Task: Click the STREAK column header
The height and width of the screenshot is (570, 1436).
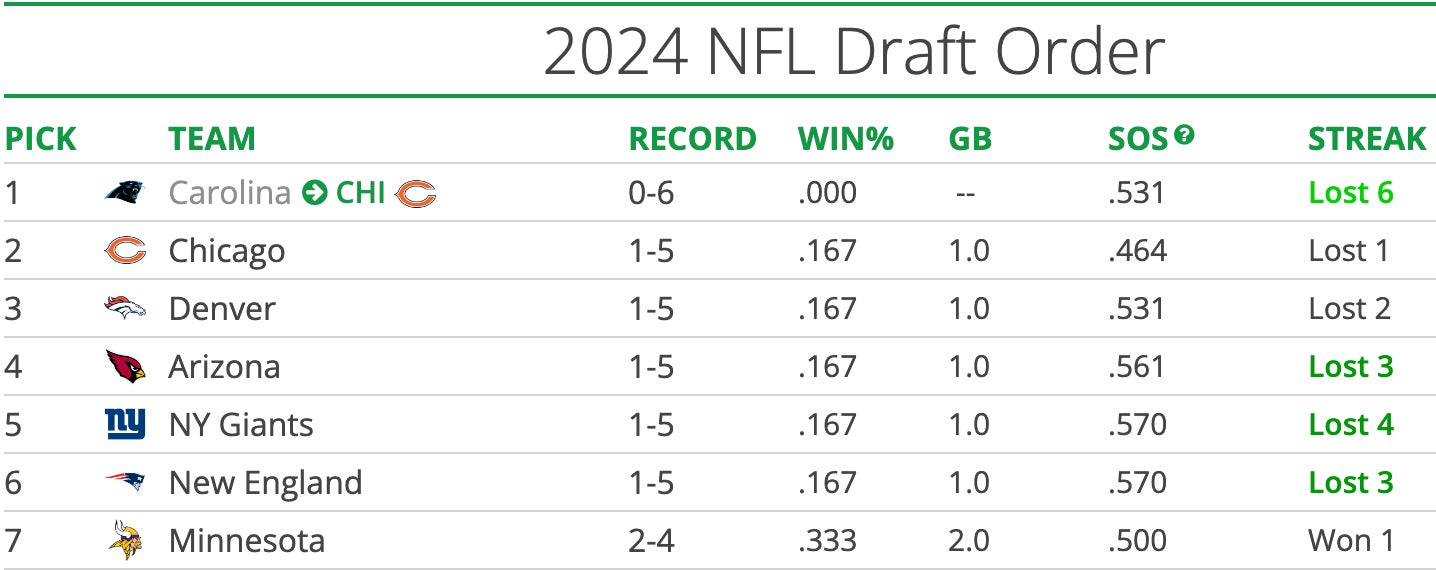Action: (x=1367, y=139)
